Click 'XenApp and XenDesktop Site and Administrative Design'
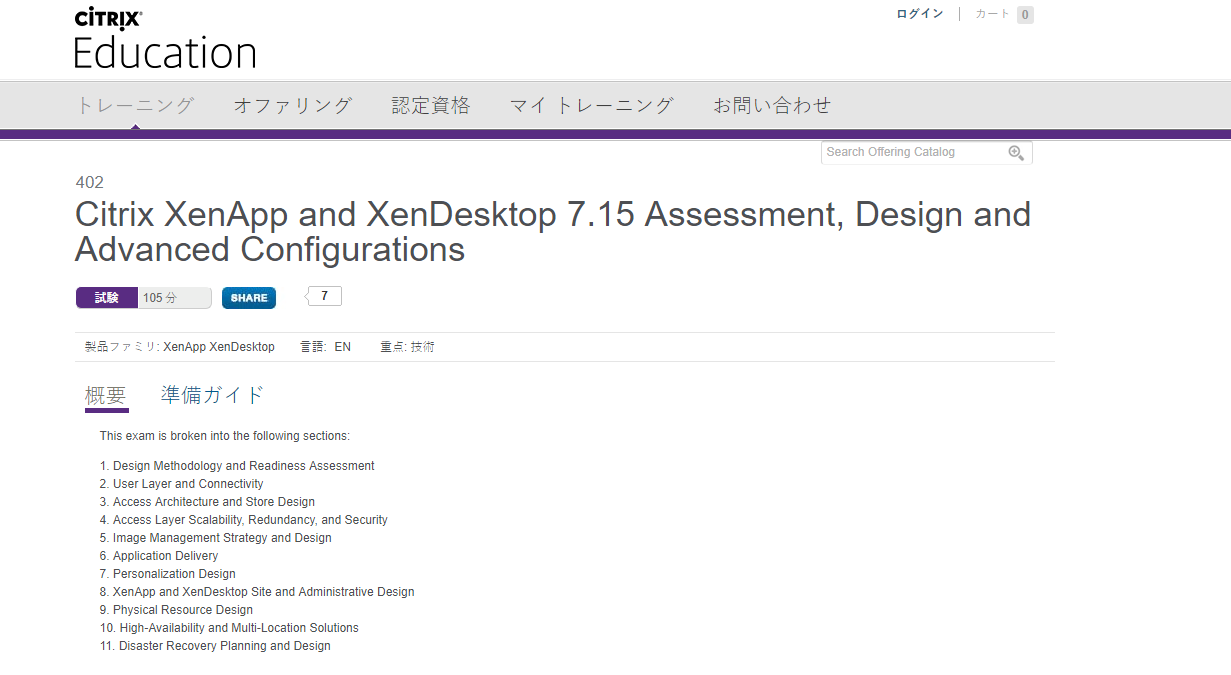The width and height of the screenshot is (1231, 675). tap(263, 592)
